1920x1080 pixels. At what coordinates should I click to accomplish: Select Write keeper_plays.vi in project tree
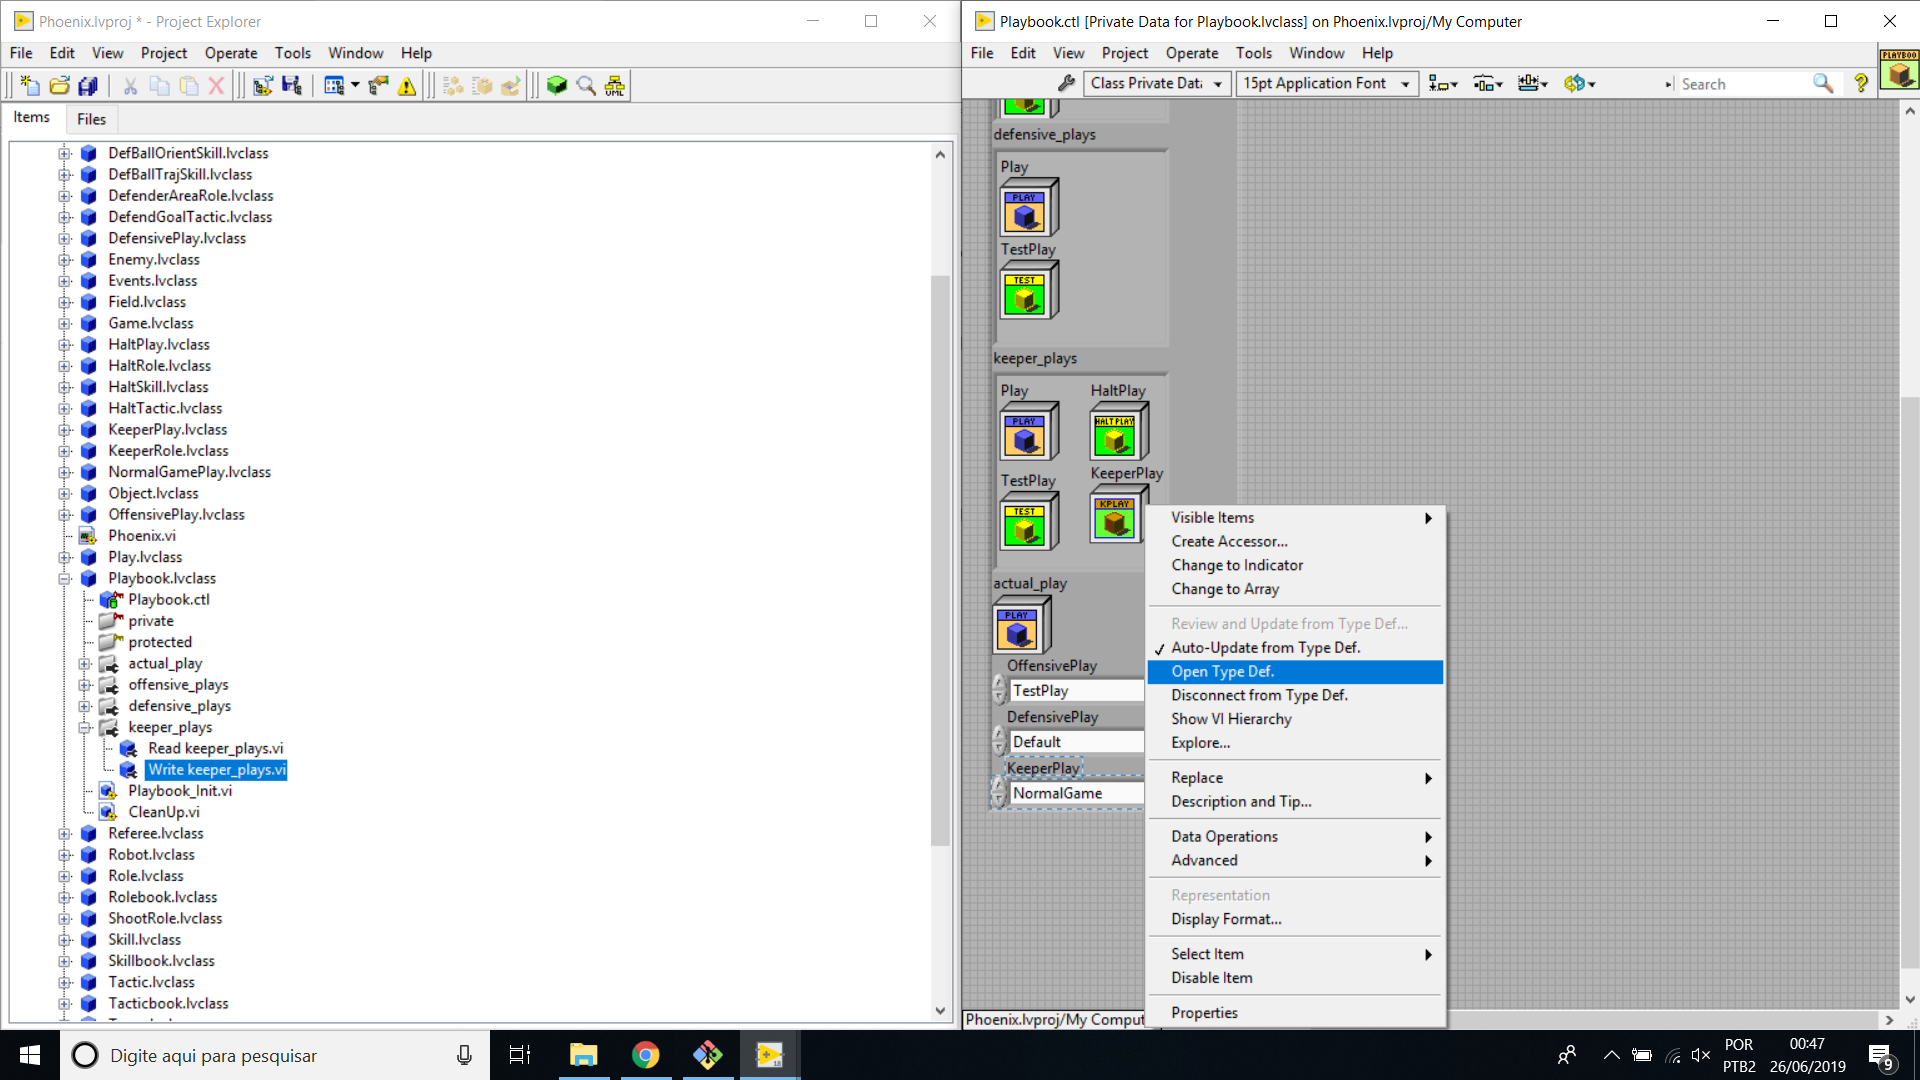tap(217, 770)
